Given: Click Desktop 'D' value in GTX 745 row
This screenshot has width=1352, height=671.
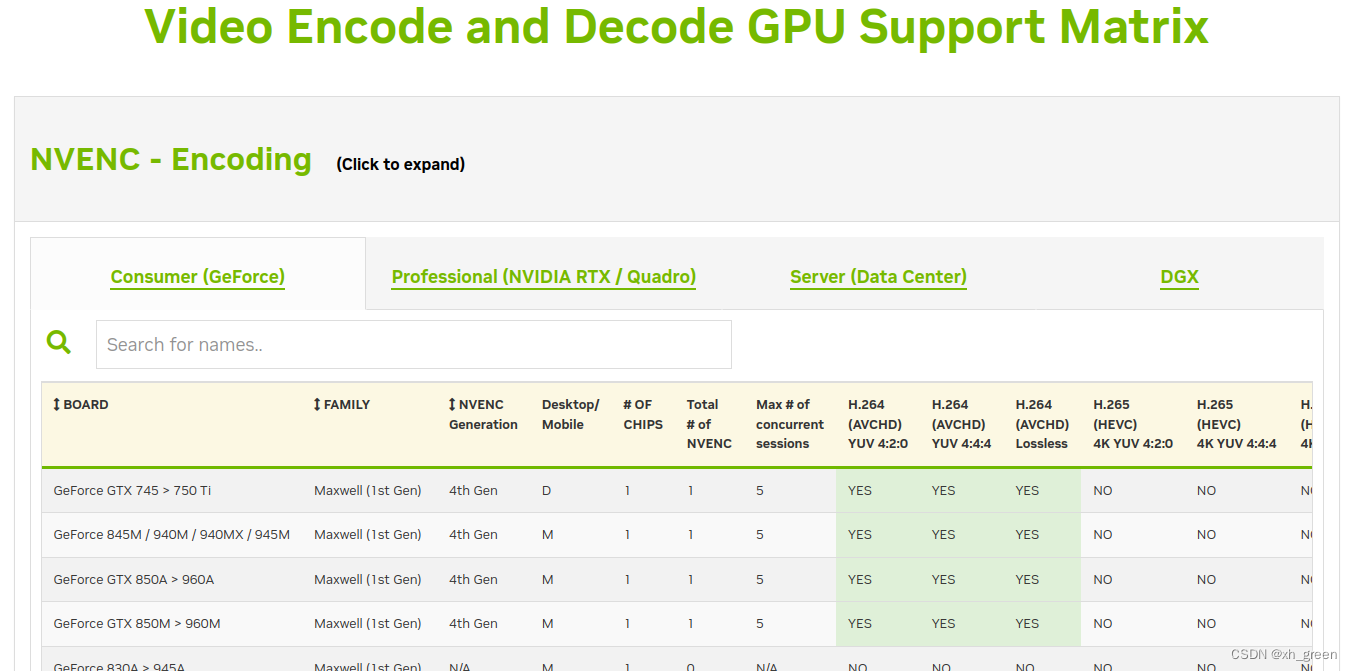Looking at the screenshot, I should coord(546,491).
